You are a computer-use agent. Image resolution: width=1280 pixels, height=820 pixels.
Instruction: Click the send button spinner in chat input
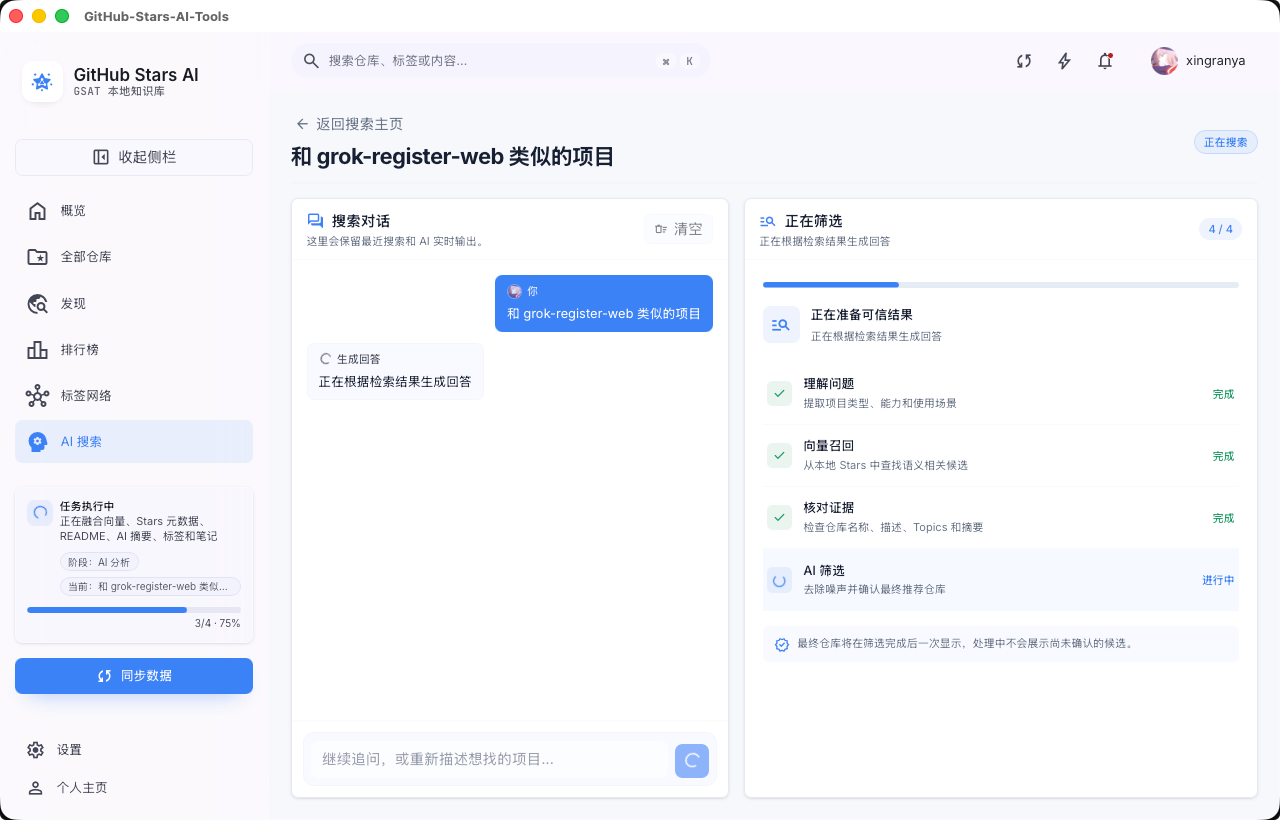[x=692, y=760]
